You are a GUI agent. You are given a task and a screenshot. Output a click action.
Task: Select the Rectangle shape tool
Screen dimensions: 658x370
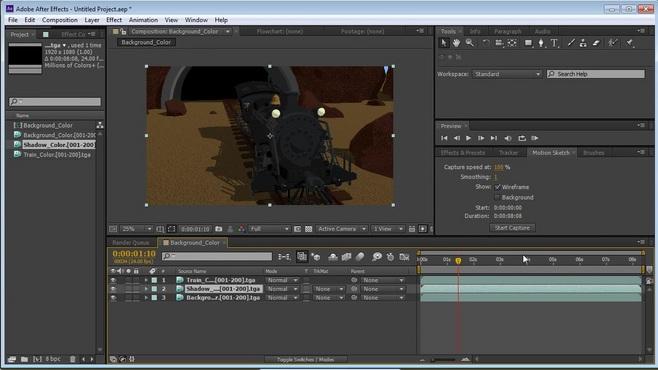[528, 43]
